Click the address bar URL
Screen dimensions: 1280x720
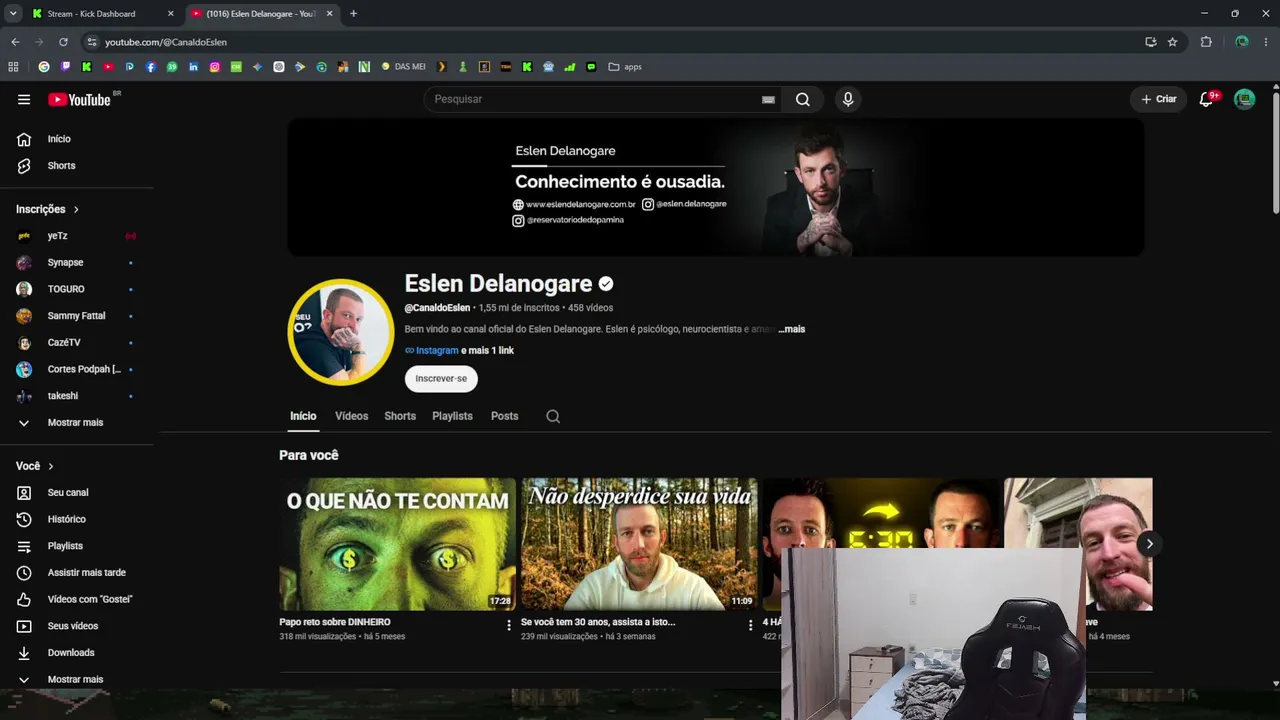point(166,42)
